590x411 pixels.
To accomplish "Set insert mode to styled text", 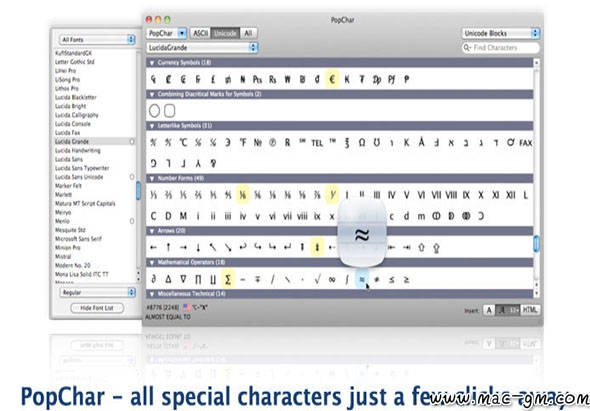I will tap(508, 310).
